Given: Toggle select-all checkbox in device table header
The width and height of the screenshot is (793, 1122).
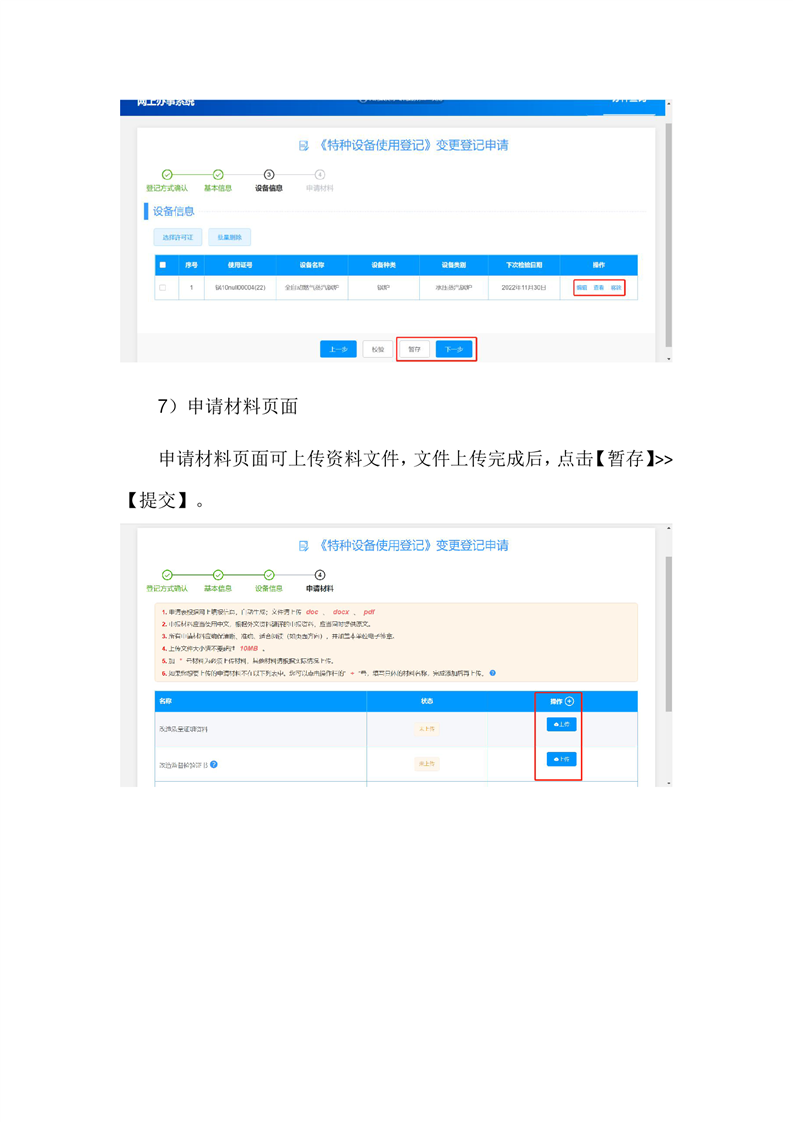Looking at the screenshot, I should [x=163, y=265].
